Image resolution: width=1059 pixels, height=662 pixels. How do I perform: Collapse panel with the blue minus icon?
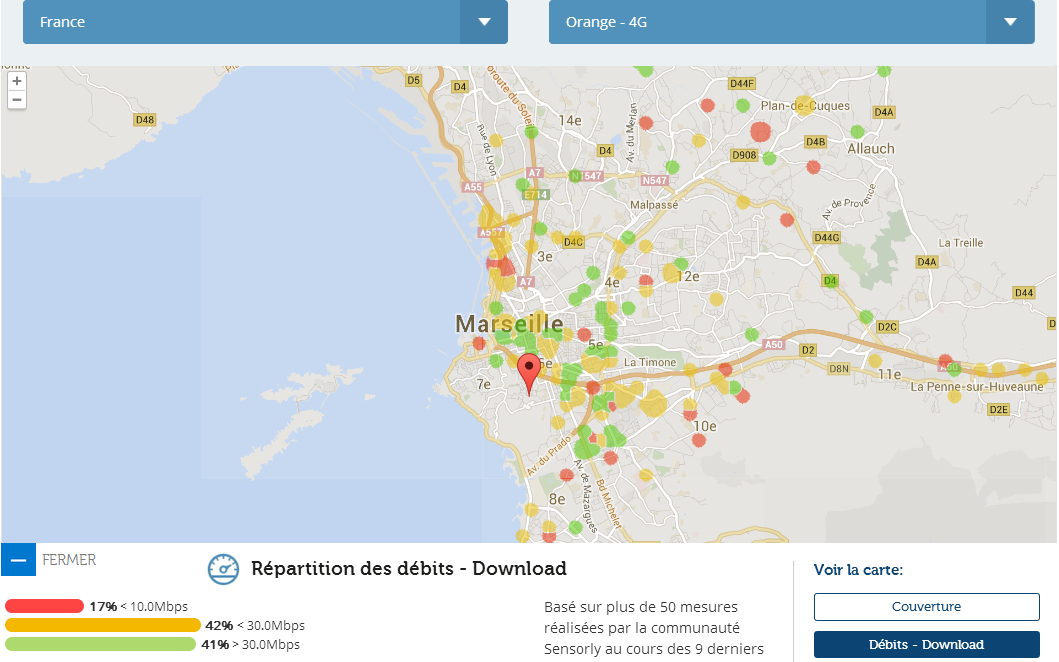click(18, 560)
